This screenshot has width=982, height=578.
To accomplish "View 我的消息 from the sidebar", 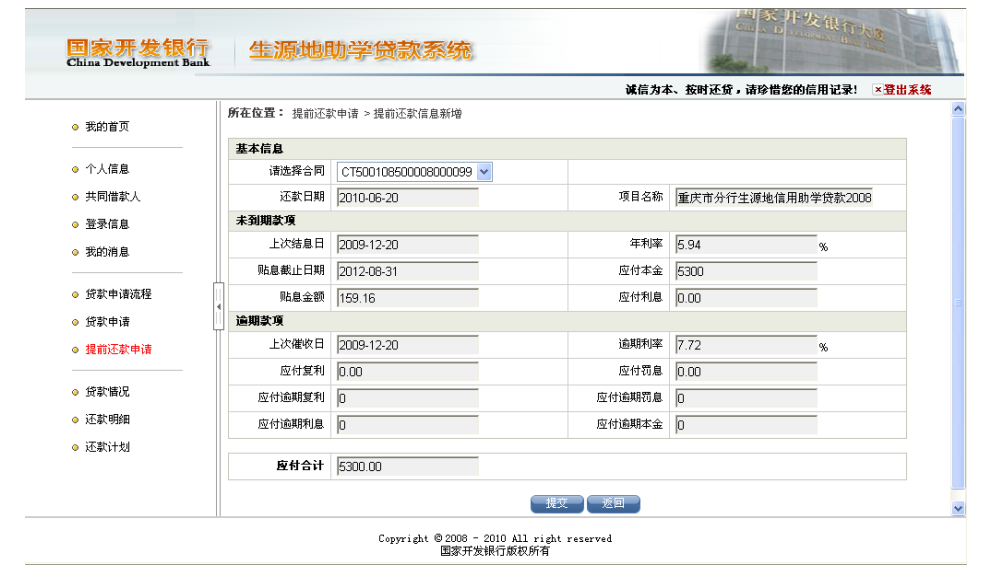I will (107, 252).
